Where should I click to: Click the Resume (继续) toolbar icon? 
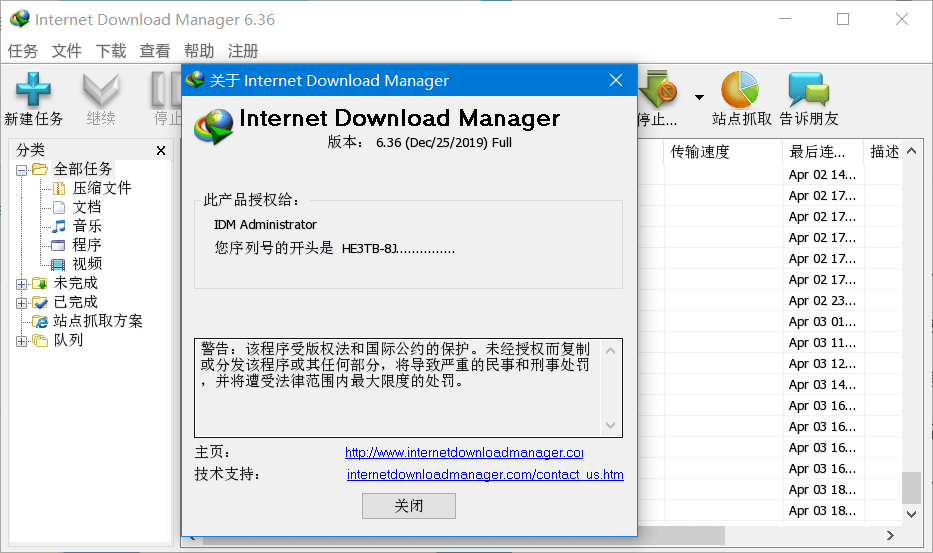[x=101, y=90]
